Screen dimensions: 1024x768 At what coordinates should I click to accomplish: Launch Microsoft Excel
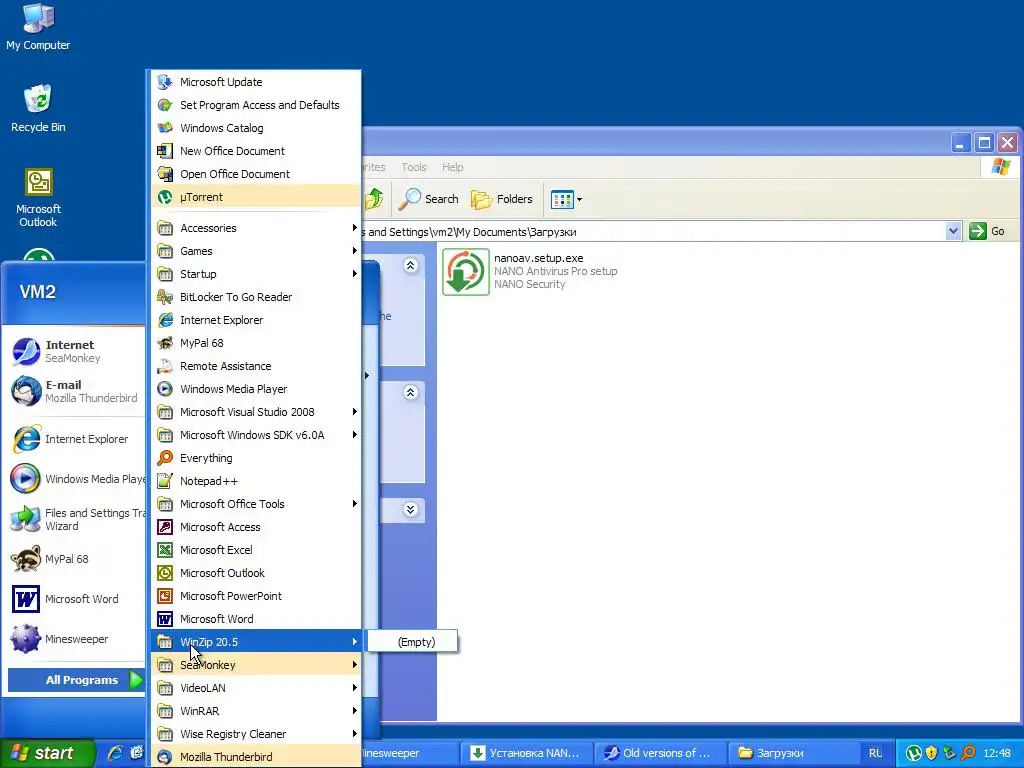coord(256,550)
